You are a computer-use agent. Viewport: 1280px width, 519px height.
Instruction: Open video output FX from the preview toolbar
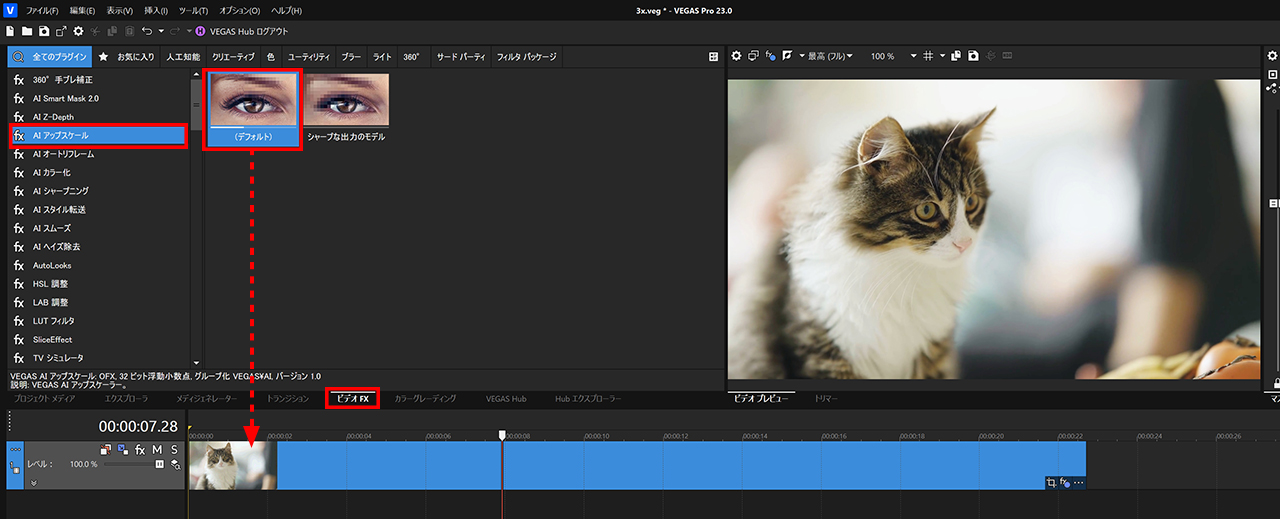pyautogui.click(x=771, y=56)
